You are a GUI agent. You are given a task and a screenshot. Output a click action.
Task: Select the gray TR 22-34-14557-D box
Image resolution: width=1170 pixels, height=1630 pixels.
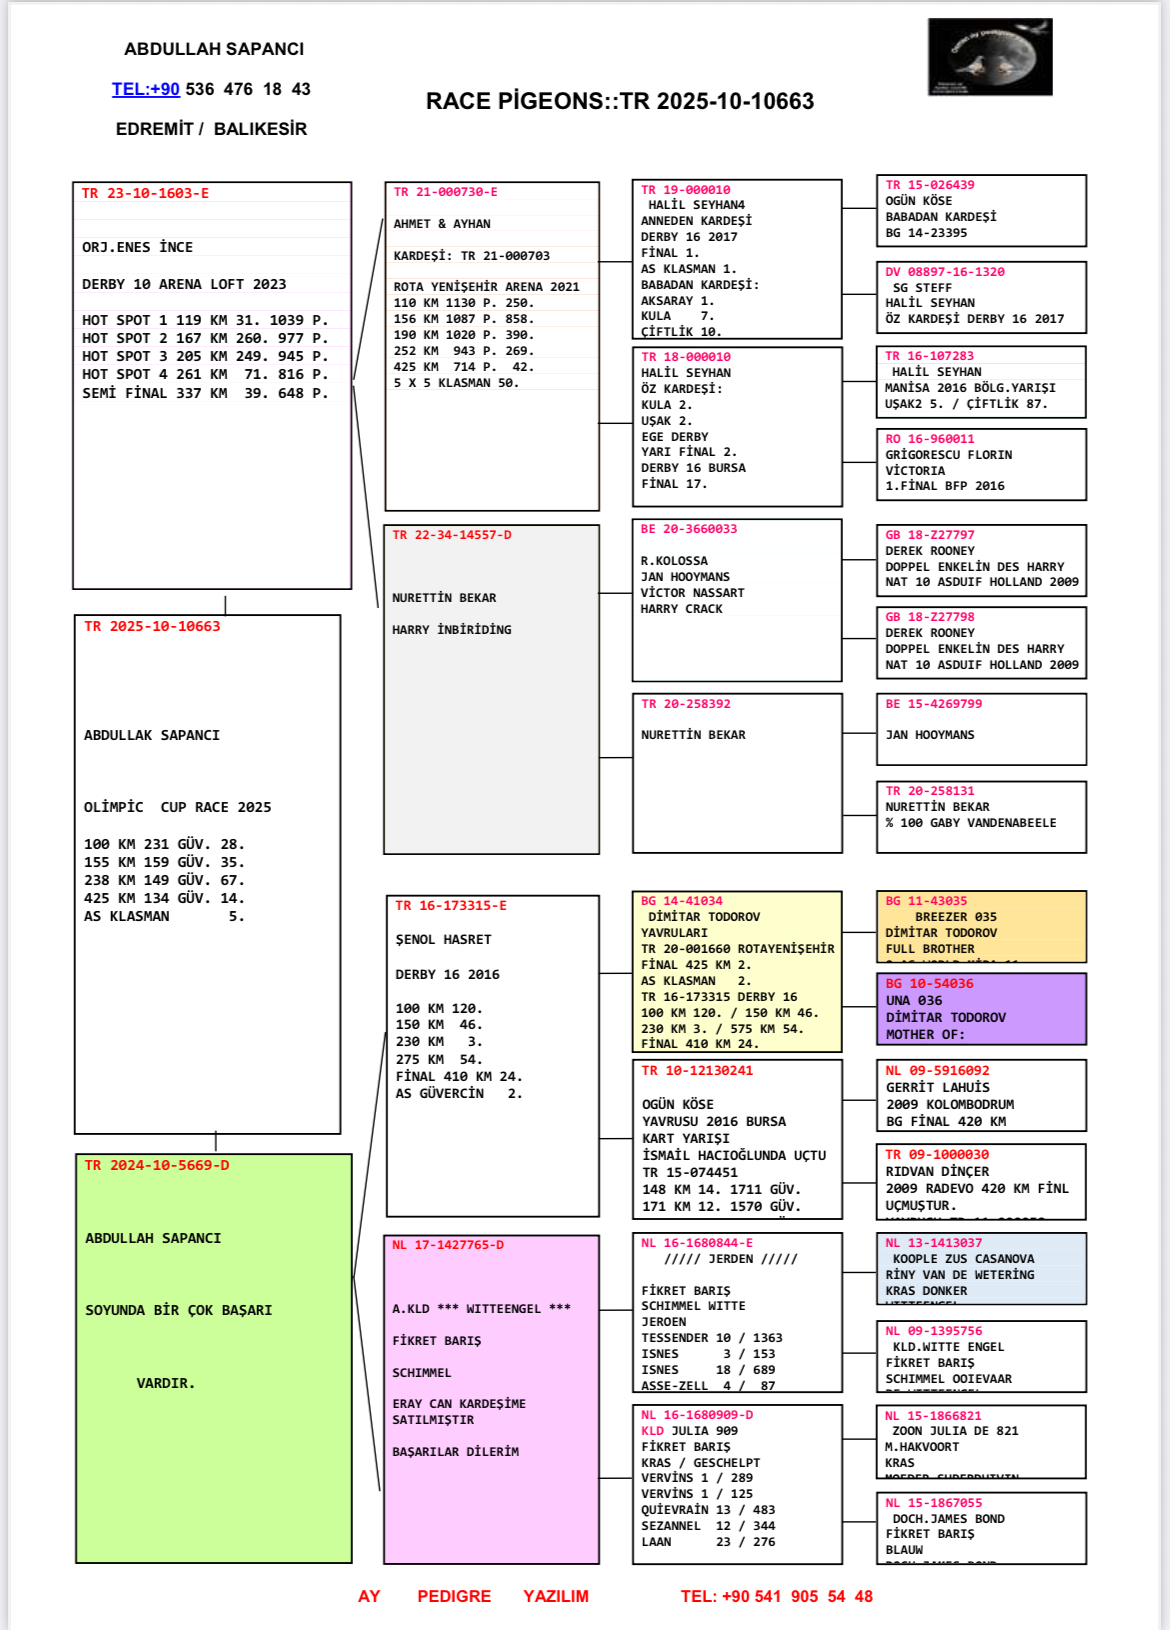click(x=491, y=689)
